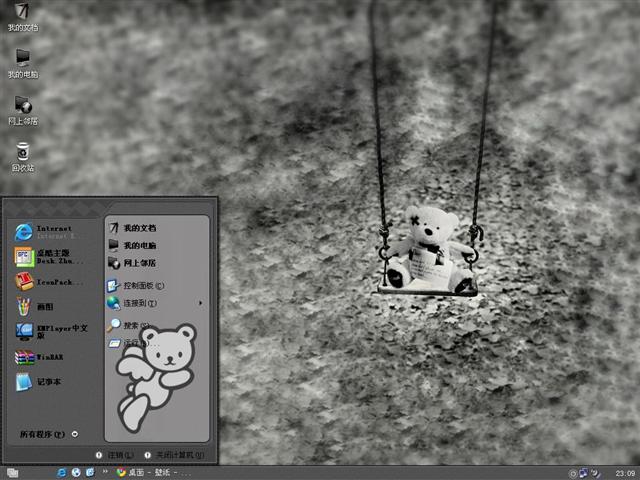This screenshot has height=480, width=640.
Task: Expand the quick launch overflow chevron
Action: (105, 472)
